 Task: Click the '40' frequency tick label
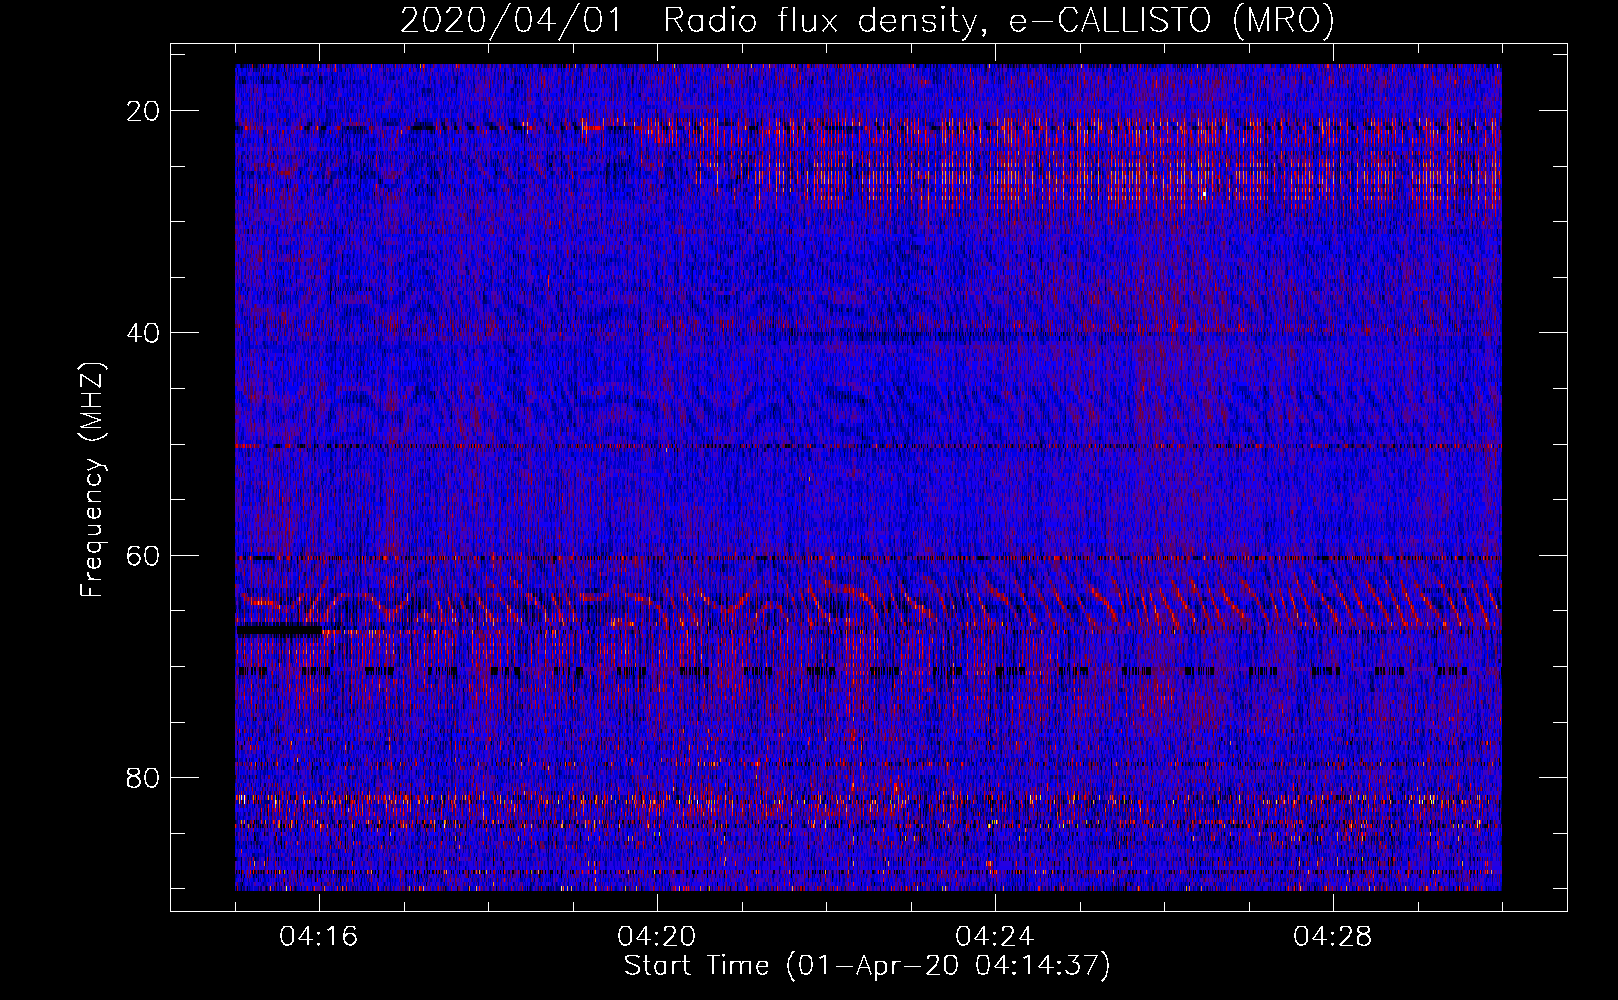pos(144,333)
